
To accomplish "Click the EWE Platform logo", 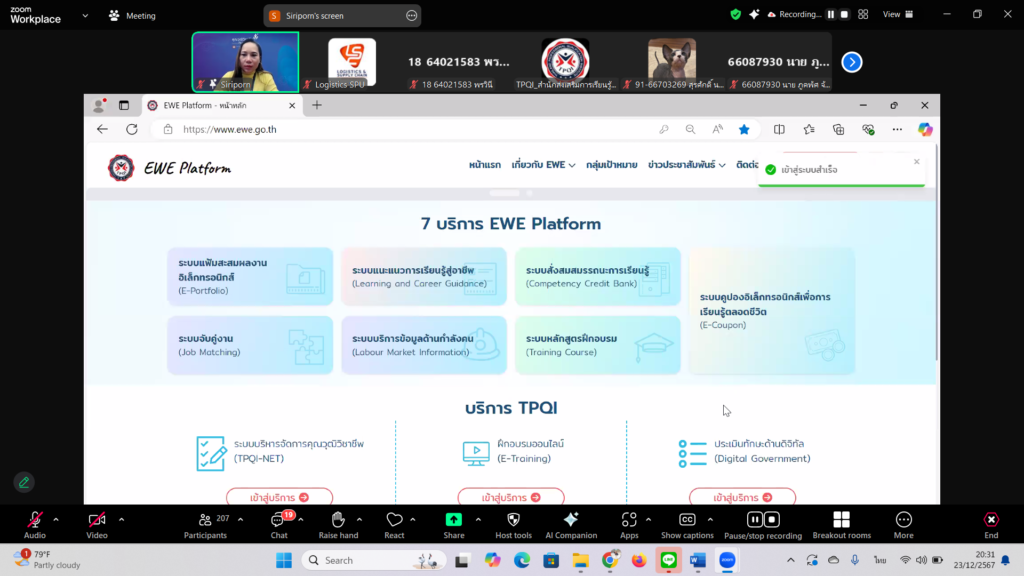I will click(x=169, y=168).
